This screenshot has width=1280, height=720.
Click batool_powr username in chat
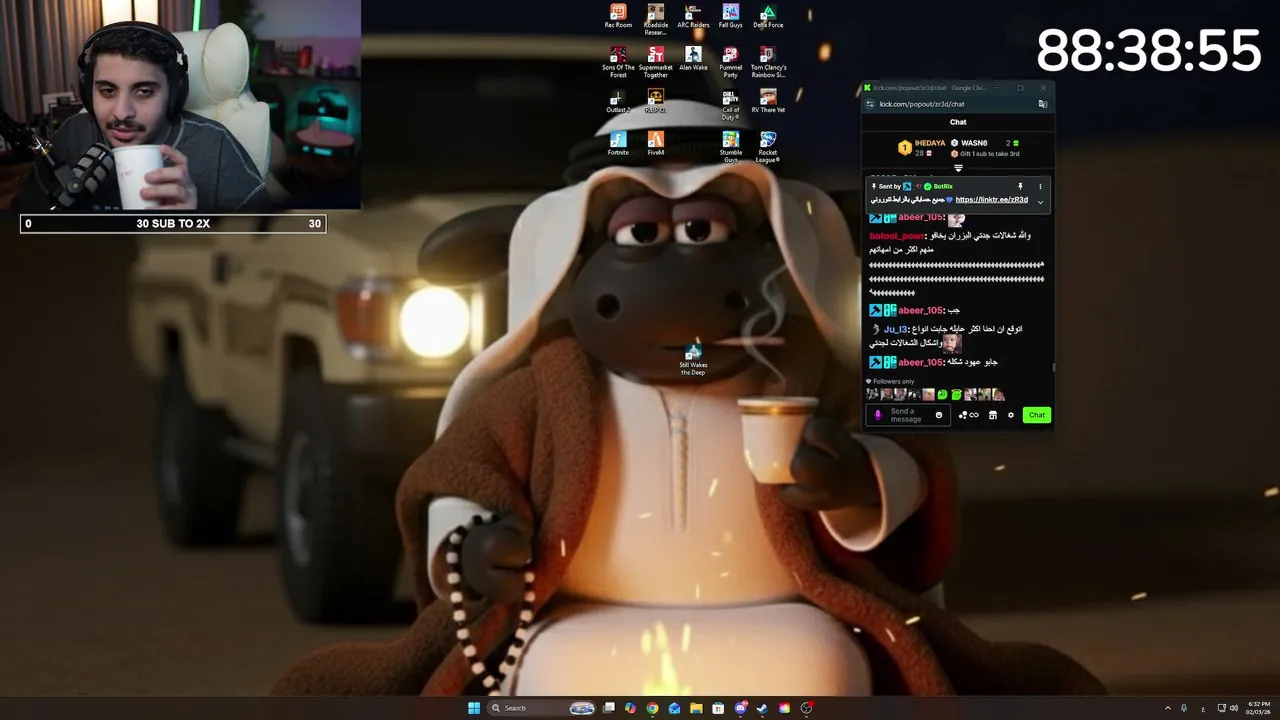pyautogui.click(x=897, y=236)
